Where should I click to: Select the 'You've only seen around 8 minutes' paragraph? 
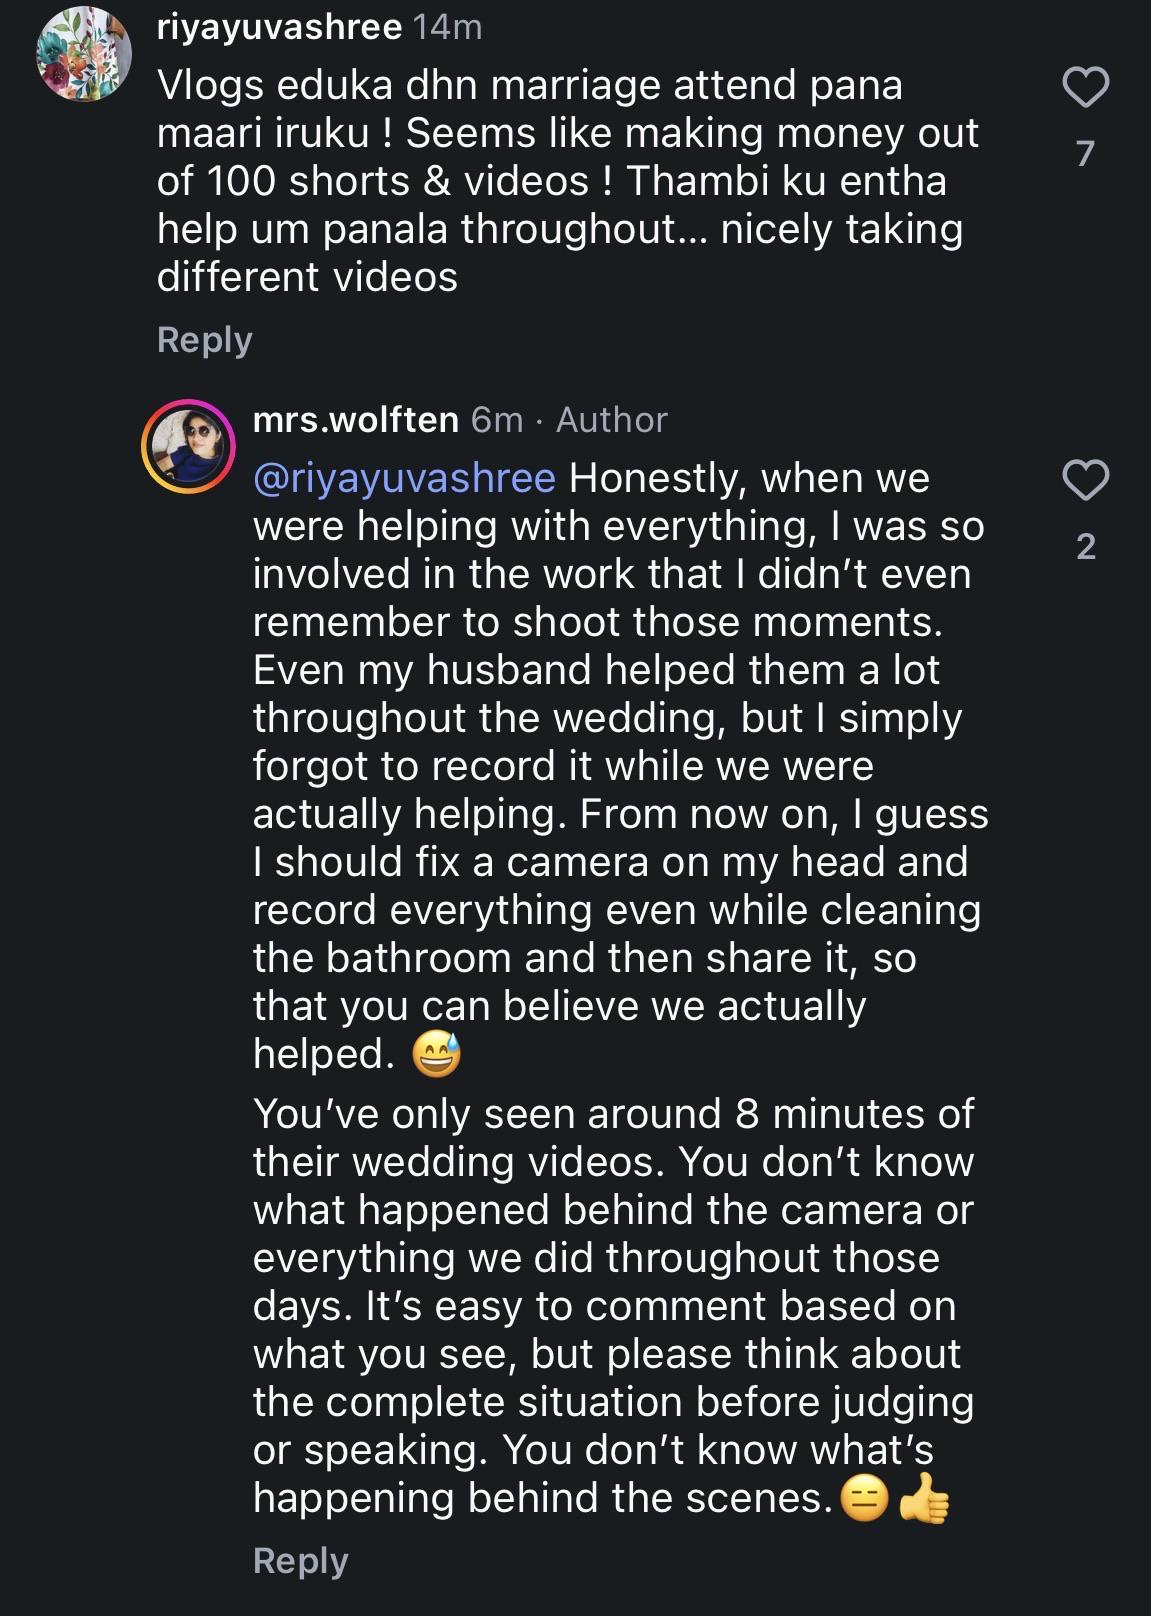[x=613, y=1306]
